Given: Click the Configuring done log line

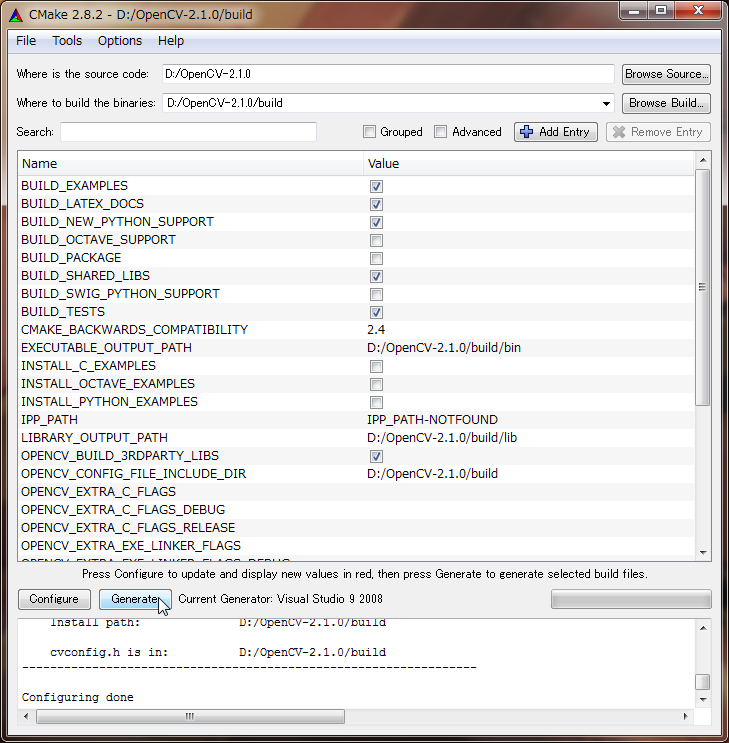Looking at the screenshot, I should [x=78, y=698].
